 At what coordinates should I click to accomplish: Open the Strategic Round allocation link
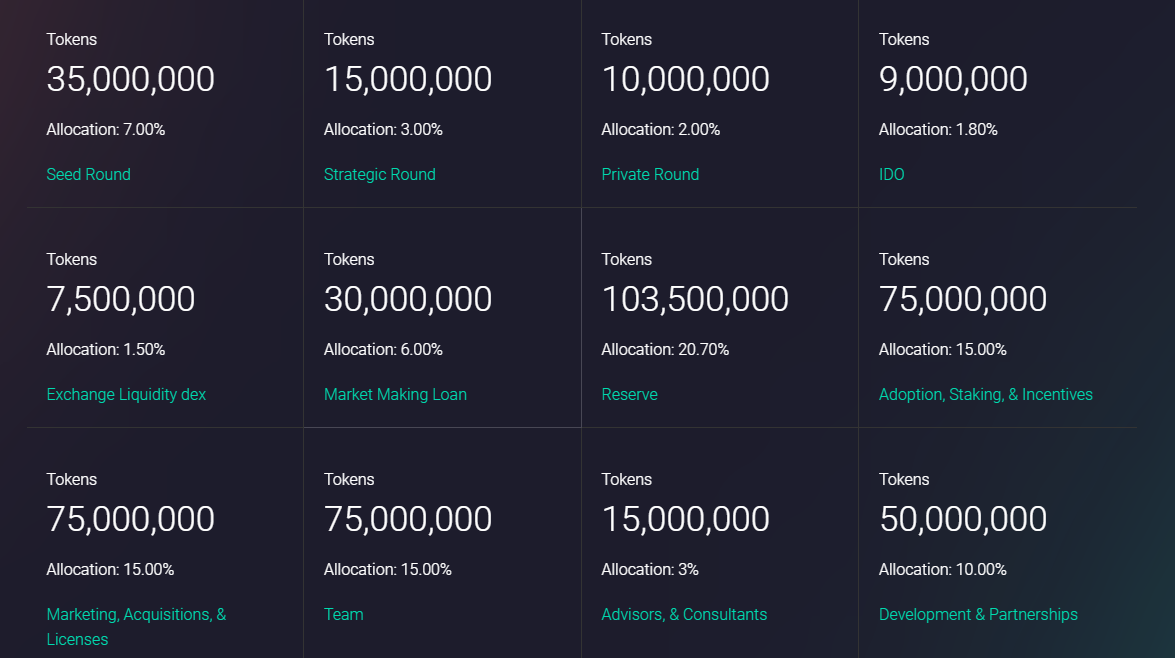click(x=379, y=175)
